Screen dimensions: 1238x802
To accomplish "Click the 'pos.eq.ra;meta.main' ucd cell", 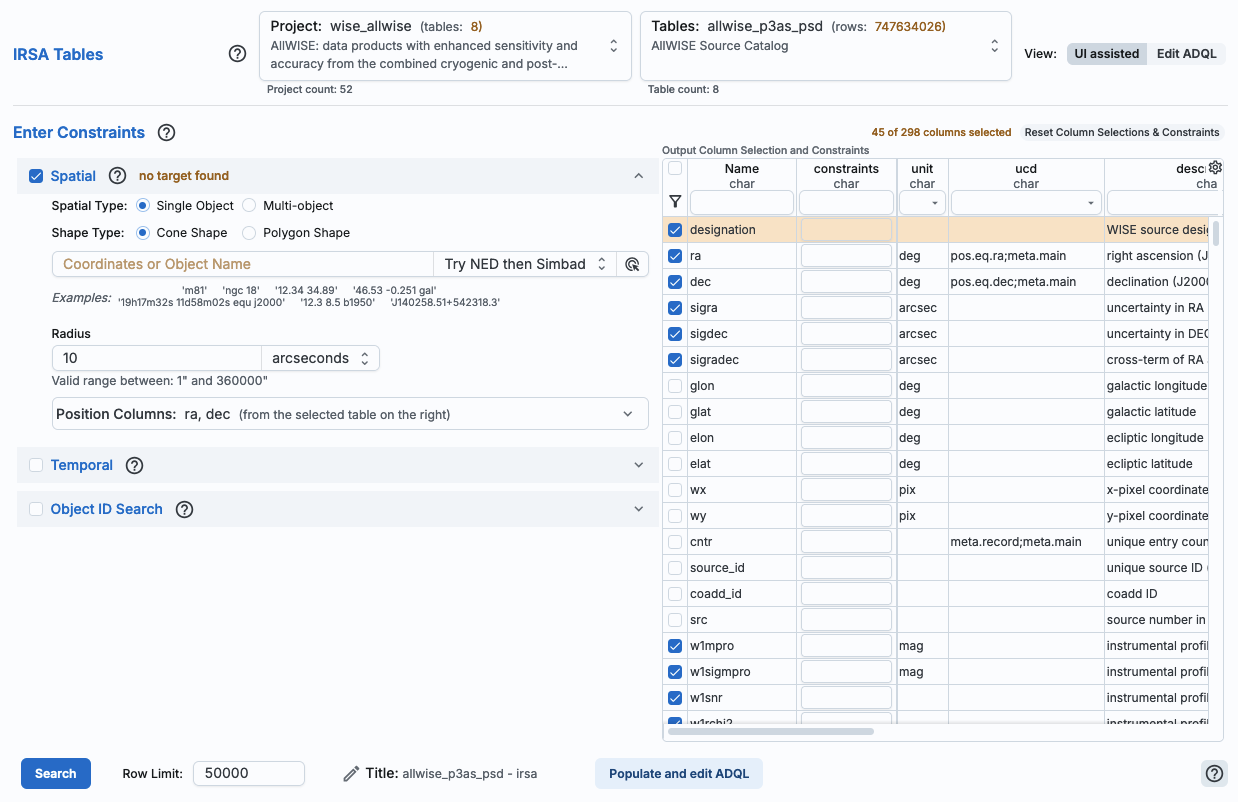I will [1026, 256].
